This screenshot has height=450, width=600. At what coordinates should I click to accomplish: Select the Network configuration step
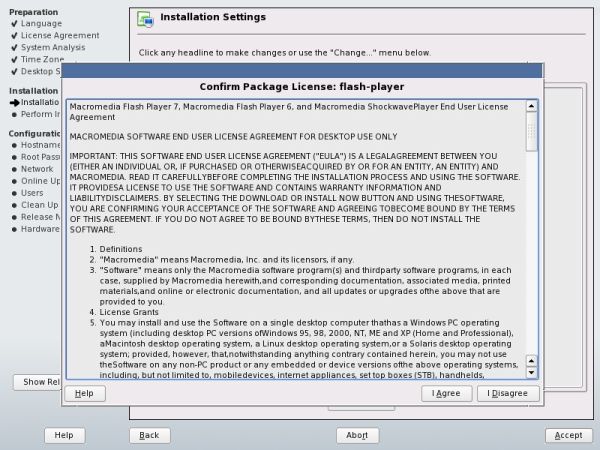click(37, 169)
